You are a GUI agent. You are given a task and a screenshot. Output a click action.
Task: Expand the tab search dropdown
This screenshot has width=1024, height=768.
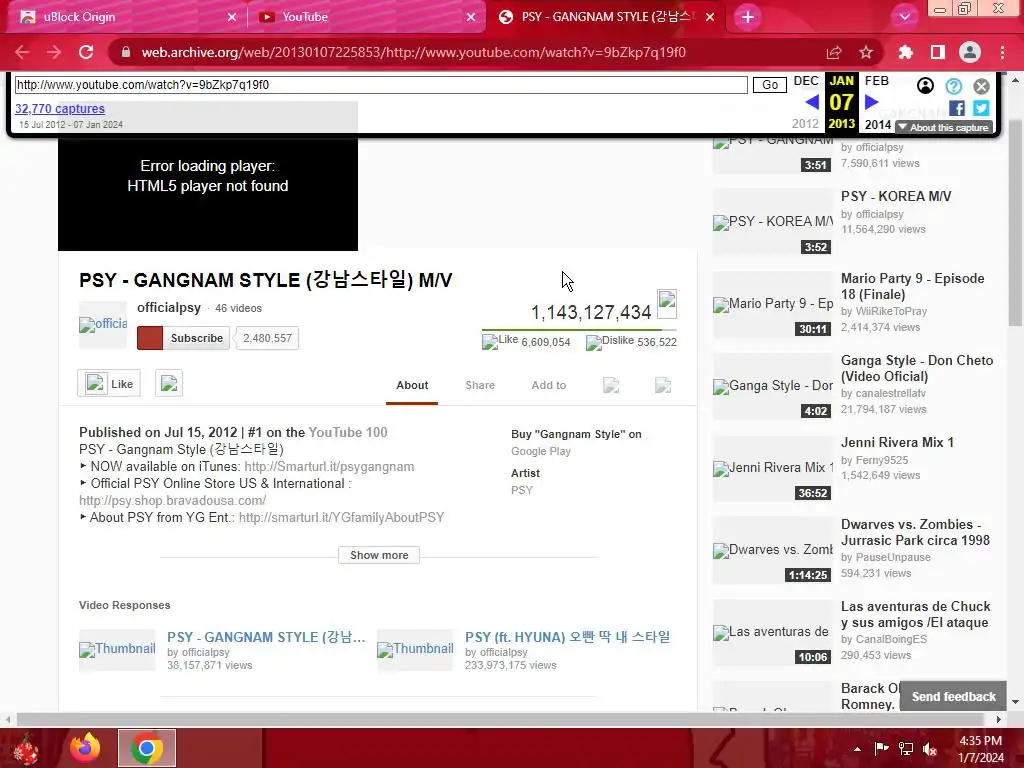[x=904, y=17]
